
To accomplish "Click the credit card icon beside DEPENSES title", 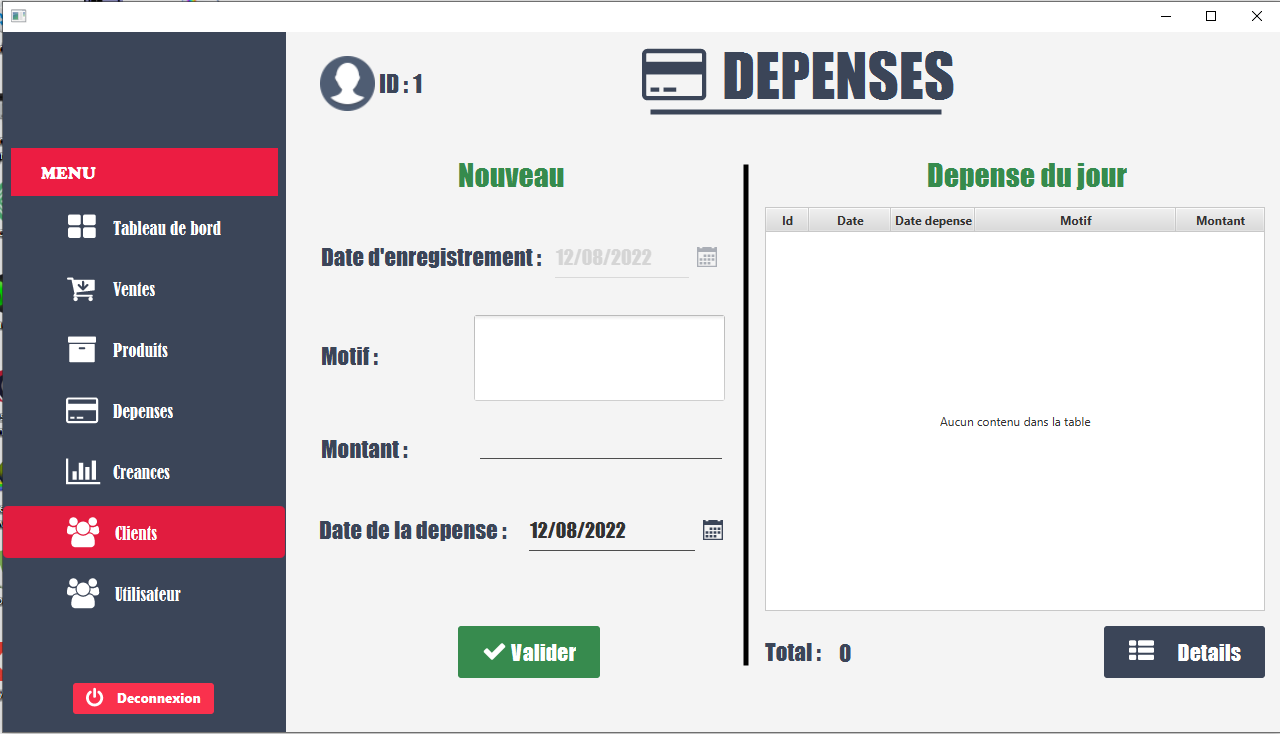I will [673, 75].
